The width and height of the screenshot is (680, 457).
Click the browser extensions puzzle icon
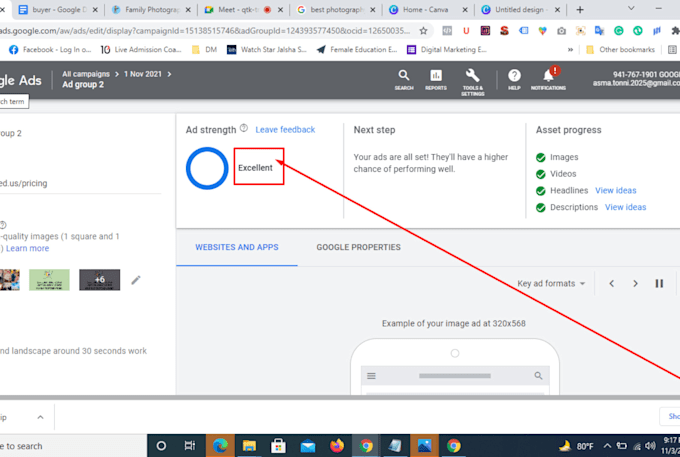pyautogui.click(x=675, y=31)
